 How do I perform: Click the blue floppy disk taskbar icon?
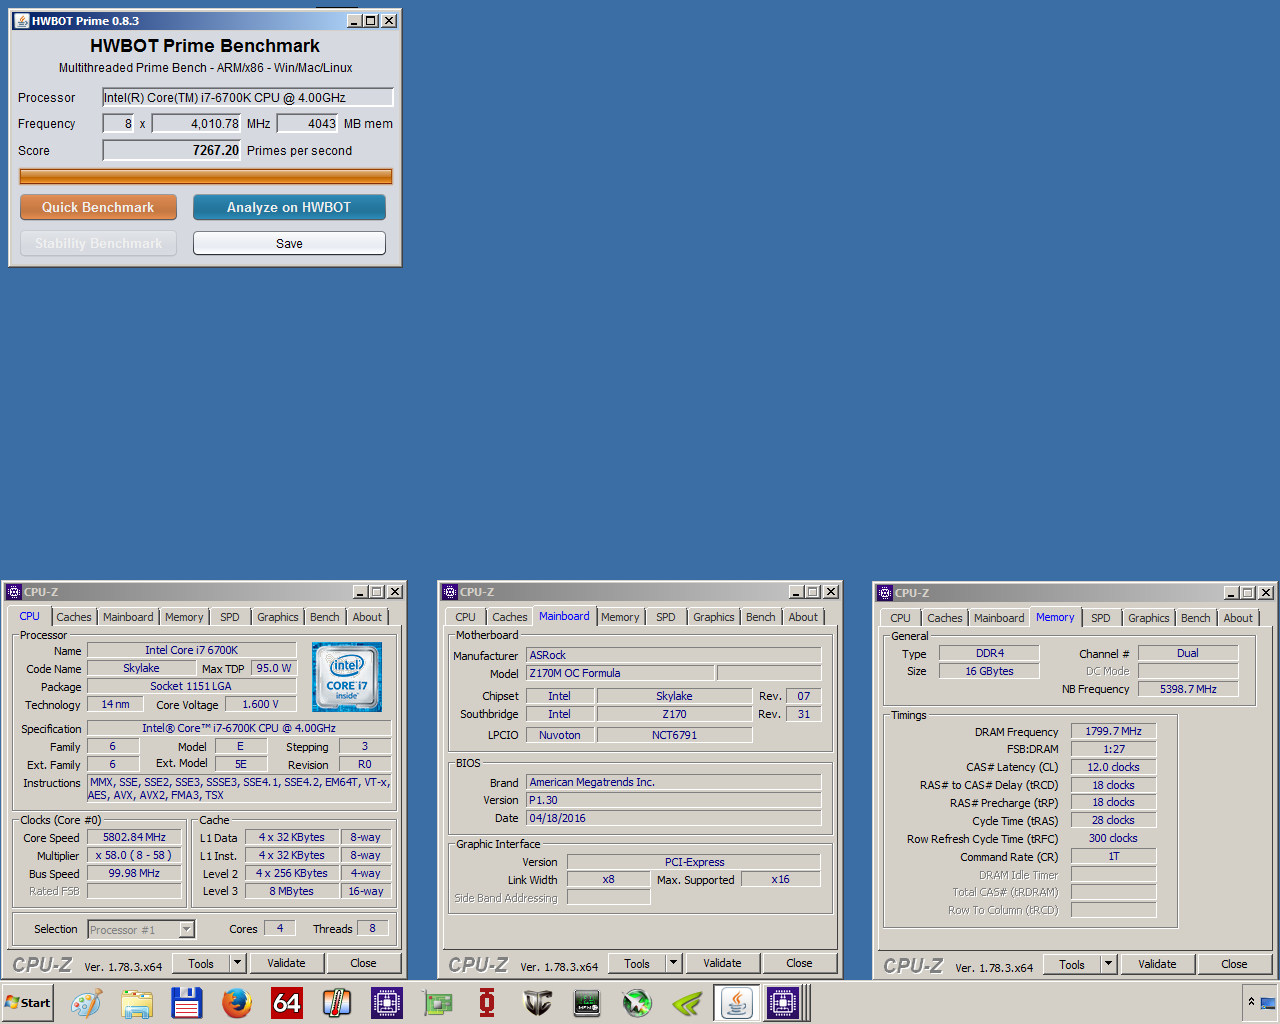(x=187, y=1002)
